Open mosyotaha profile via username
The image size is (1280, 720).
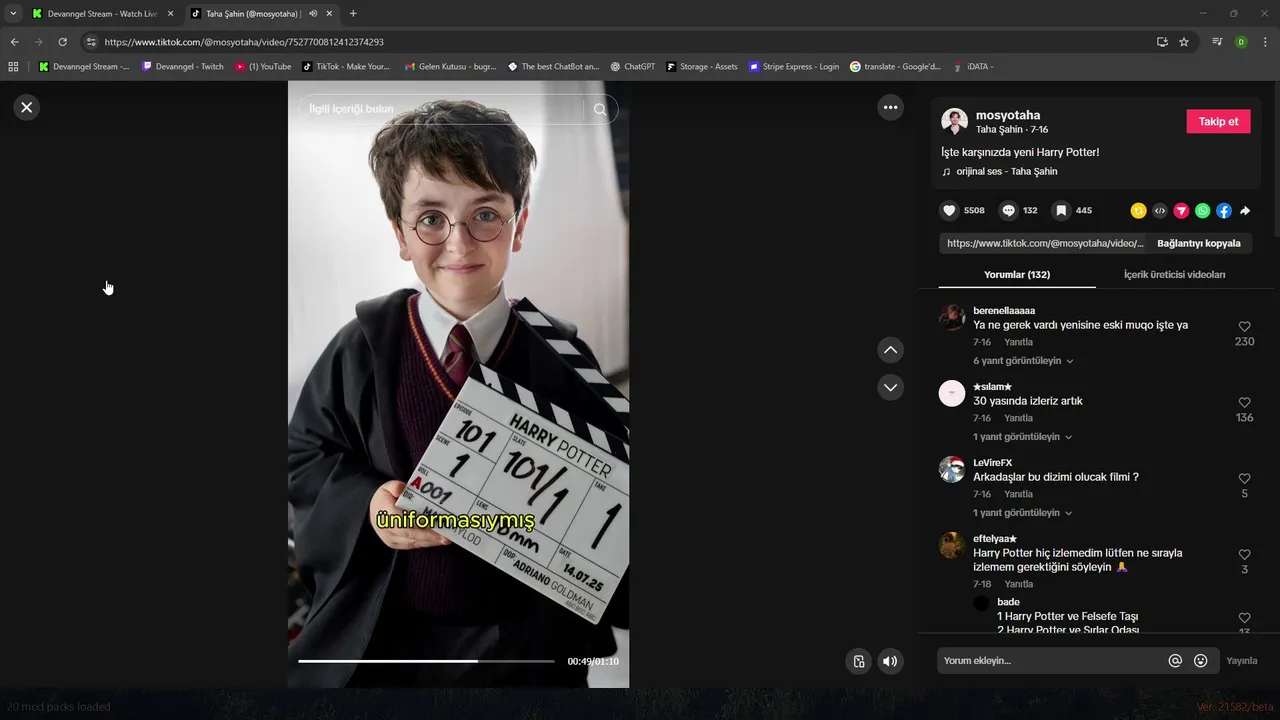[1008, 115]
